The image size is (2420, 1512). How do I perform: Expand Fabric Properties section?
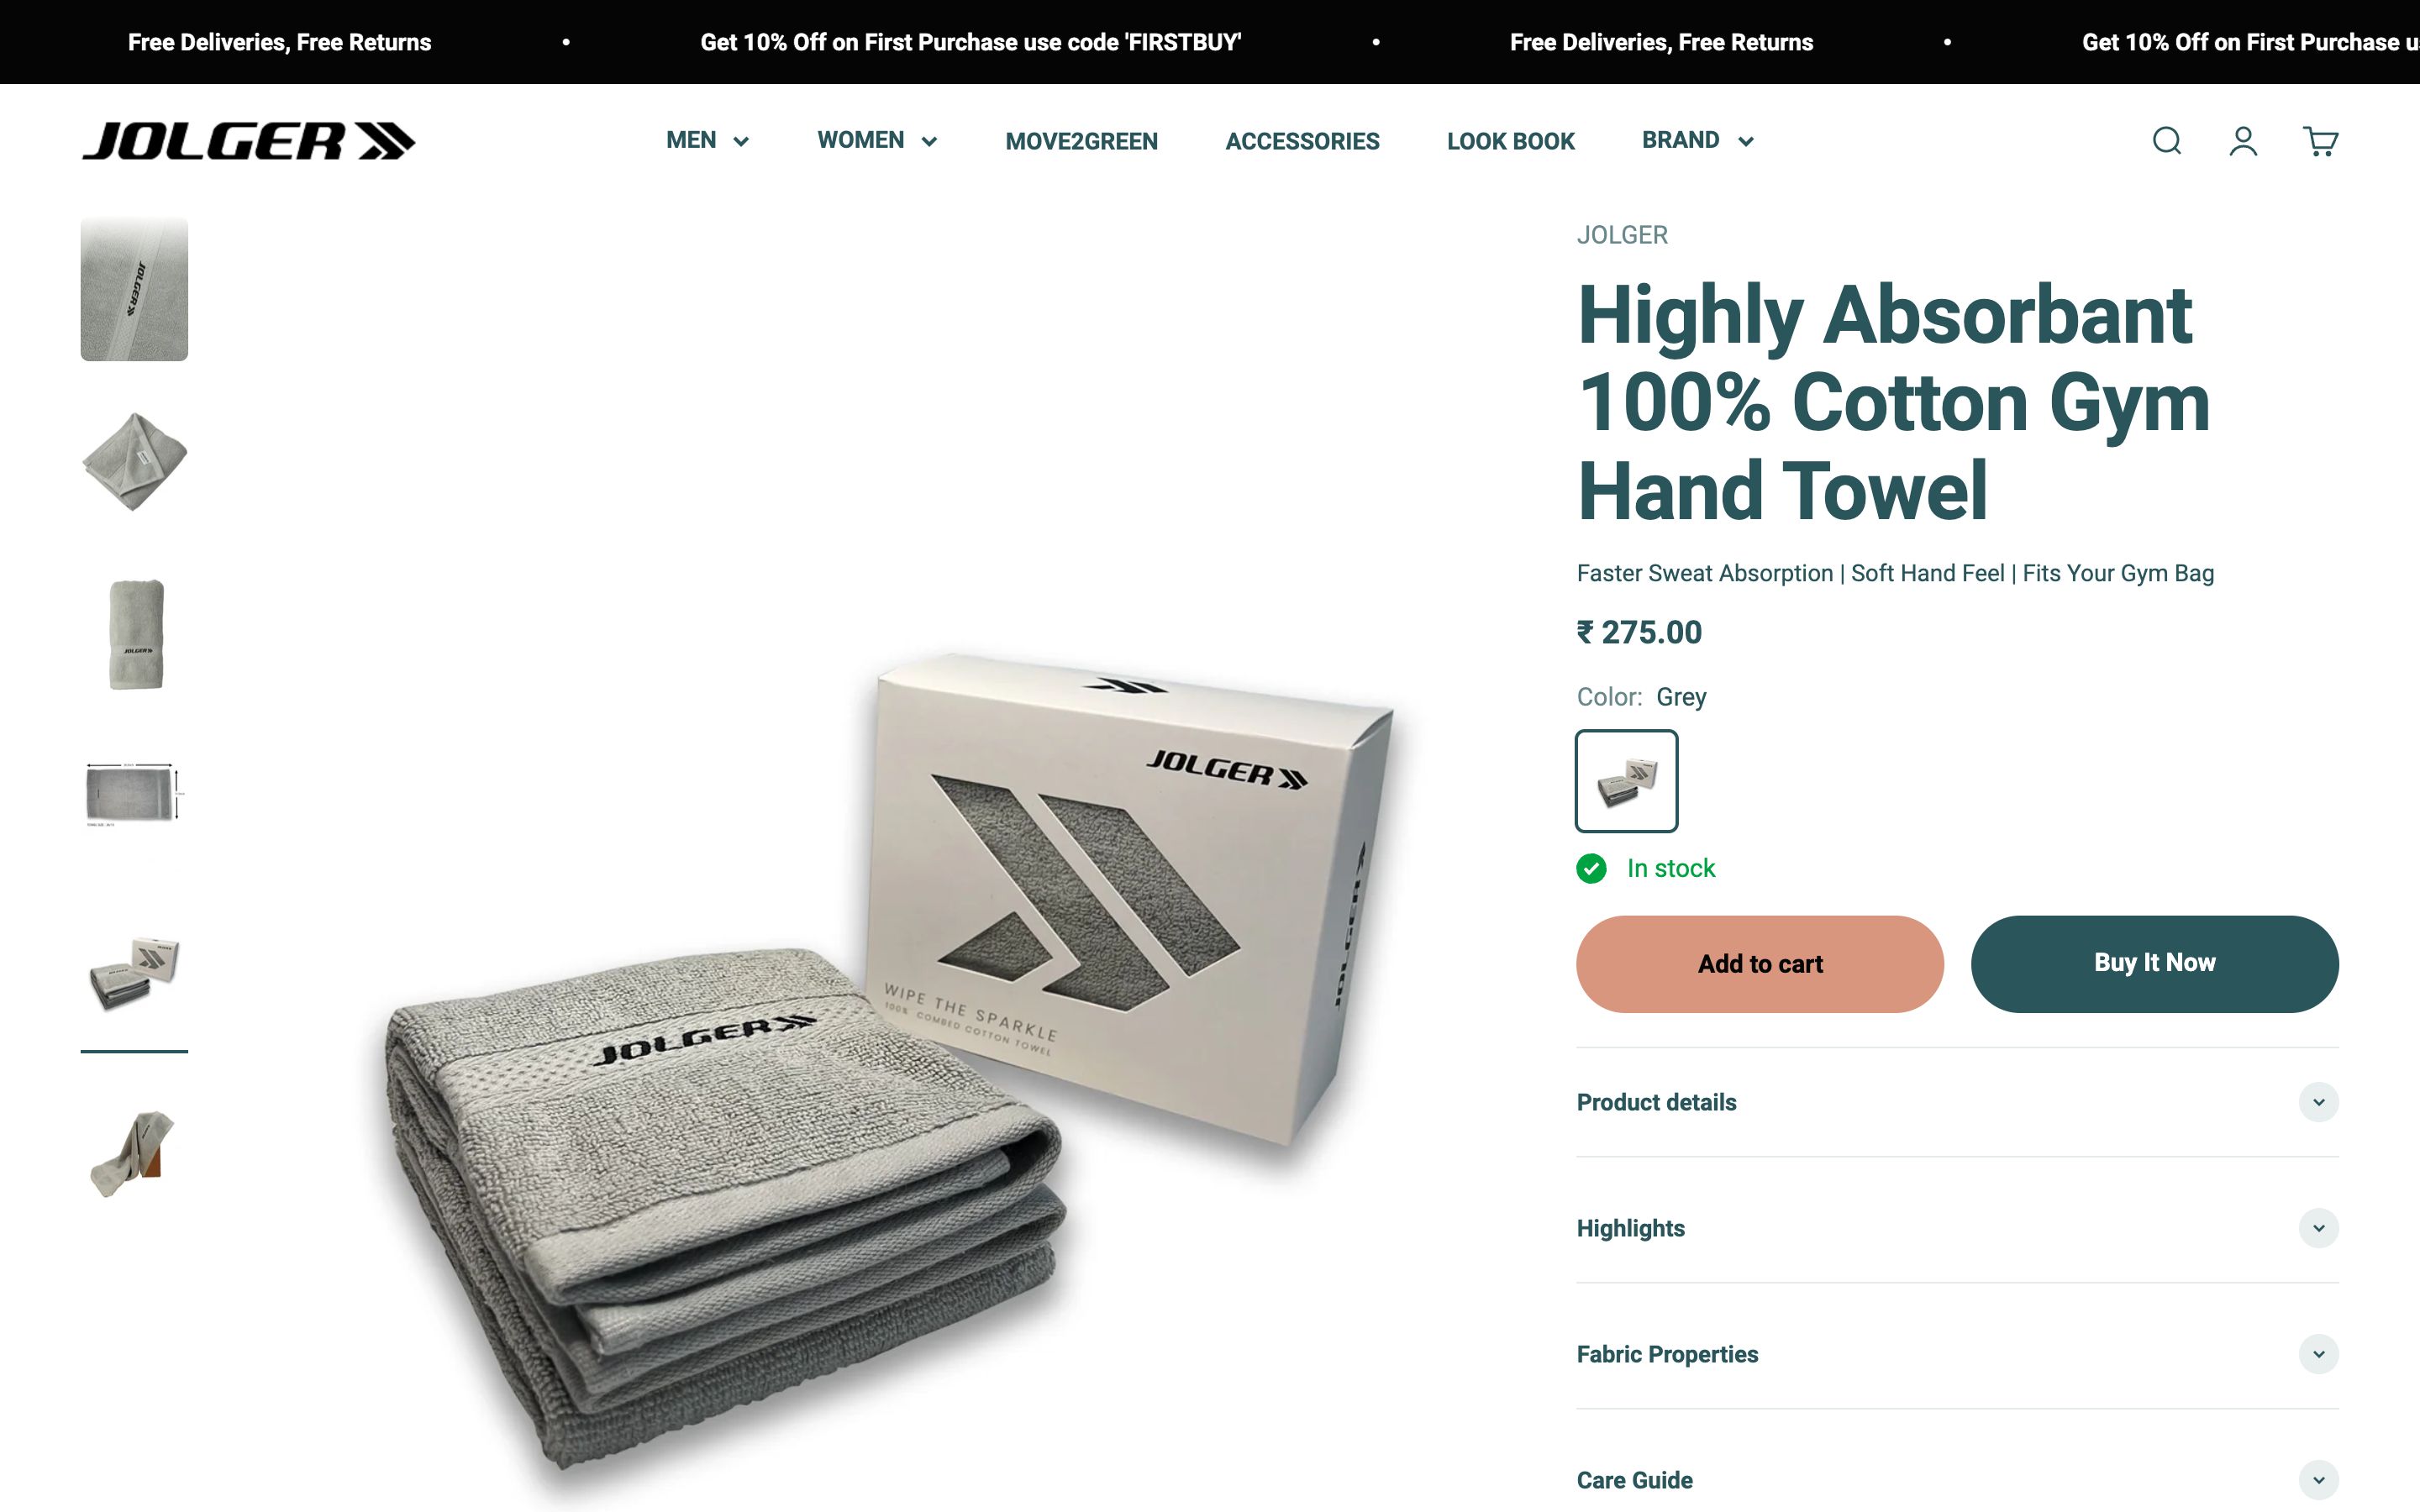[x=1957, y=1354]
